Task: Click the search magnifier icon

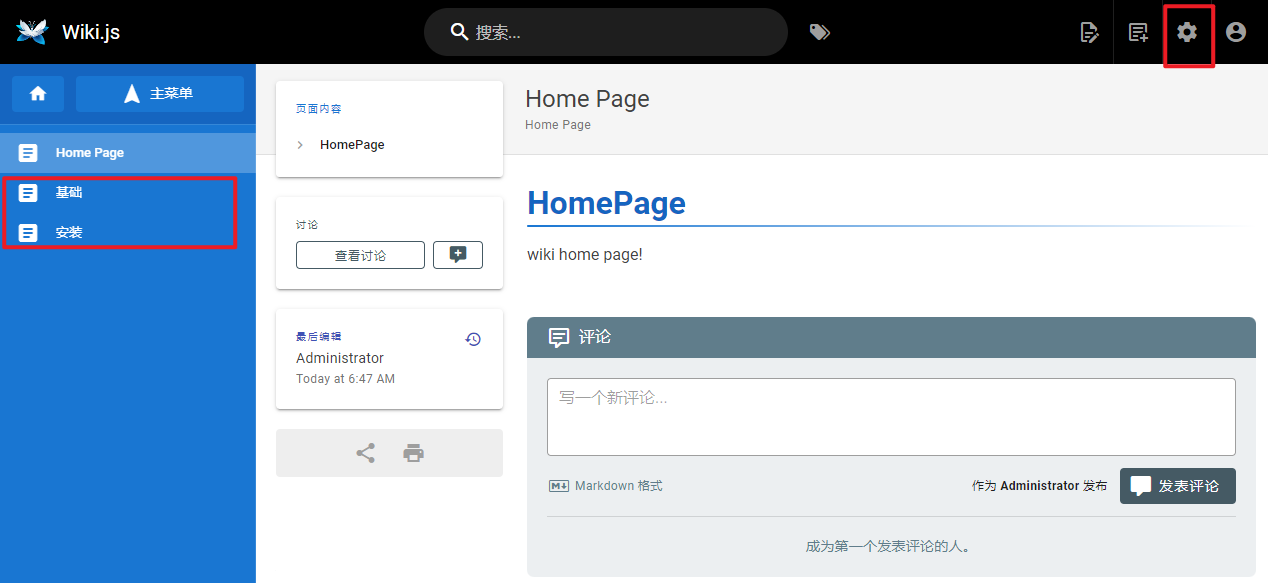Action: point(460,32)
